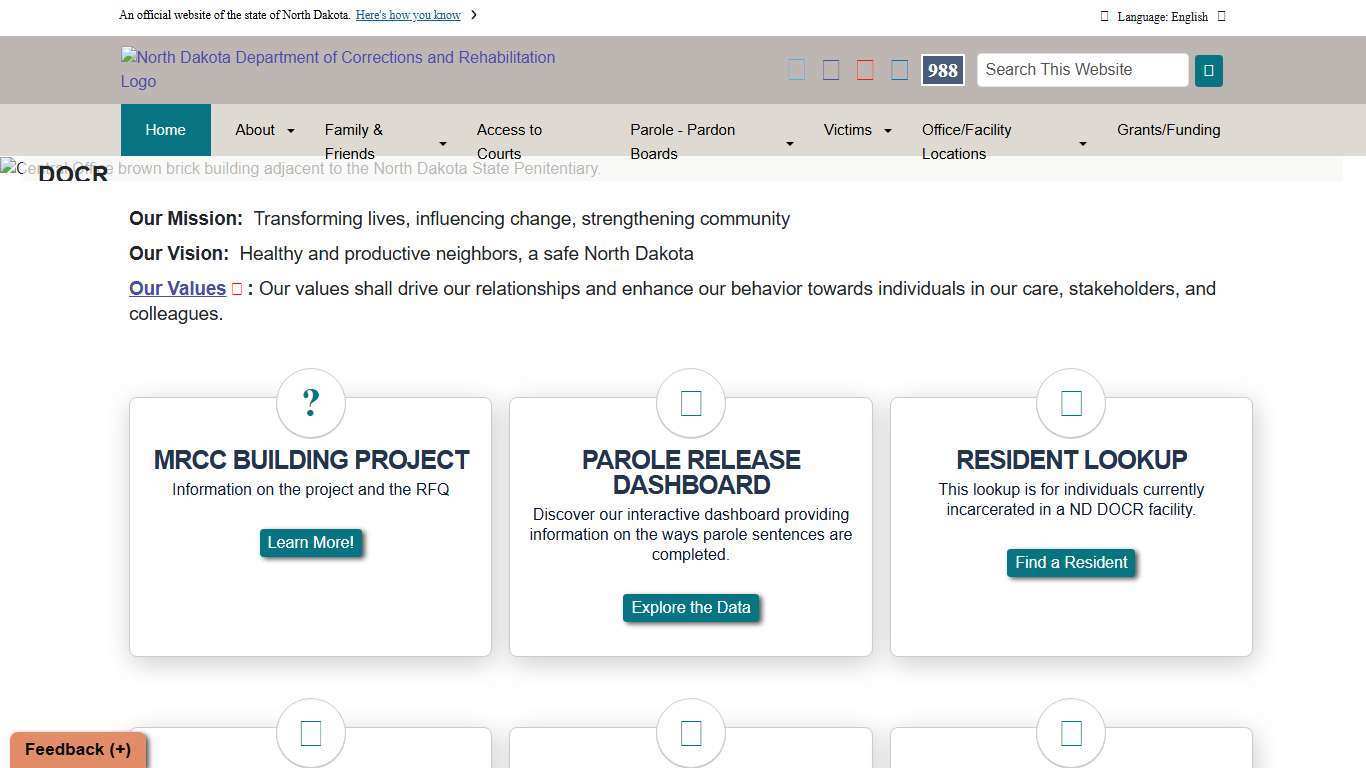Image resolution: width=1366 pixels, height=768 pixels.
Task: Go to Access to Courts menu item
Action: pyautogui.click(x=509, y=141)
